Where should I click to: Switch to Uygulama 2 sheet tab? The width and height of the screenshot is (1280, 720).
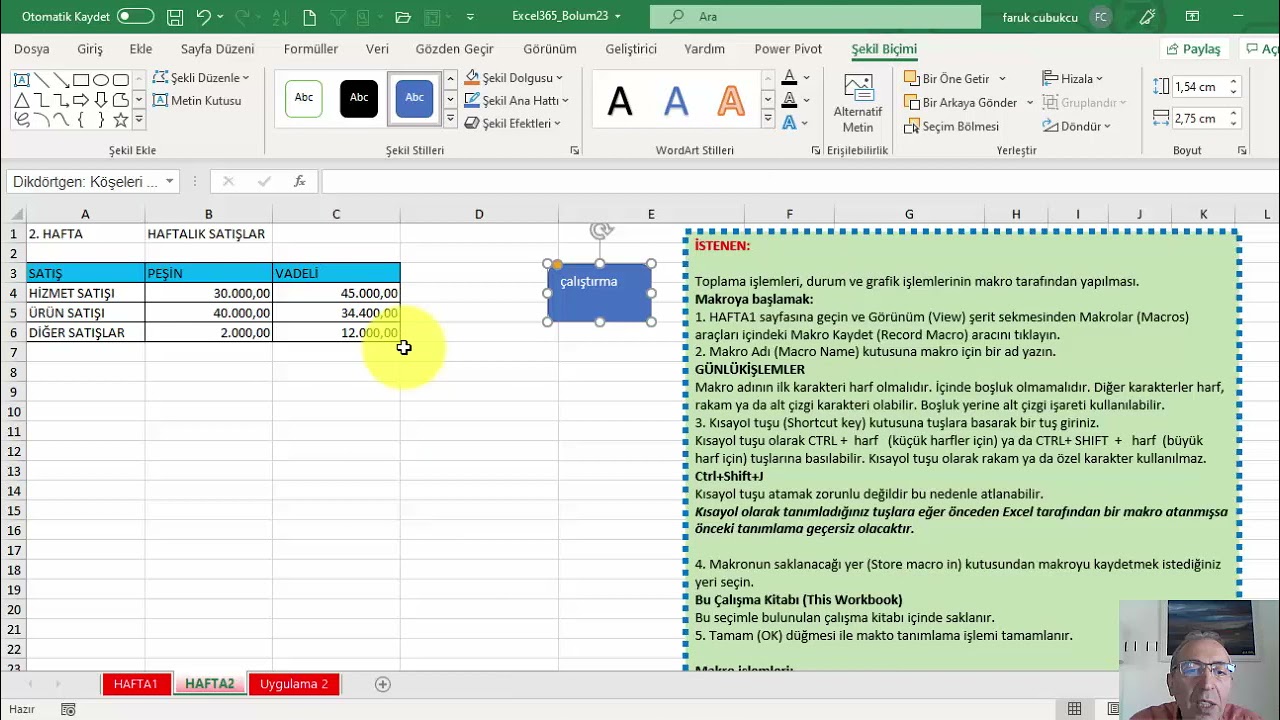pos(294,684)
